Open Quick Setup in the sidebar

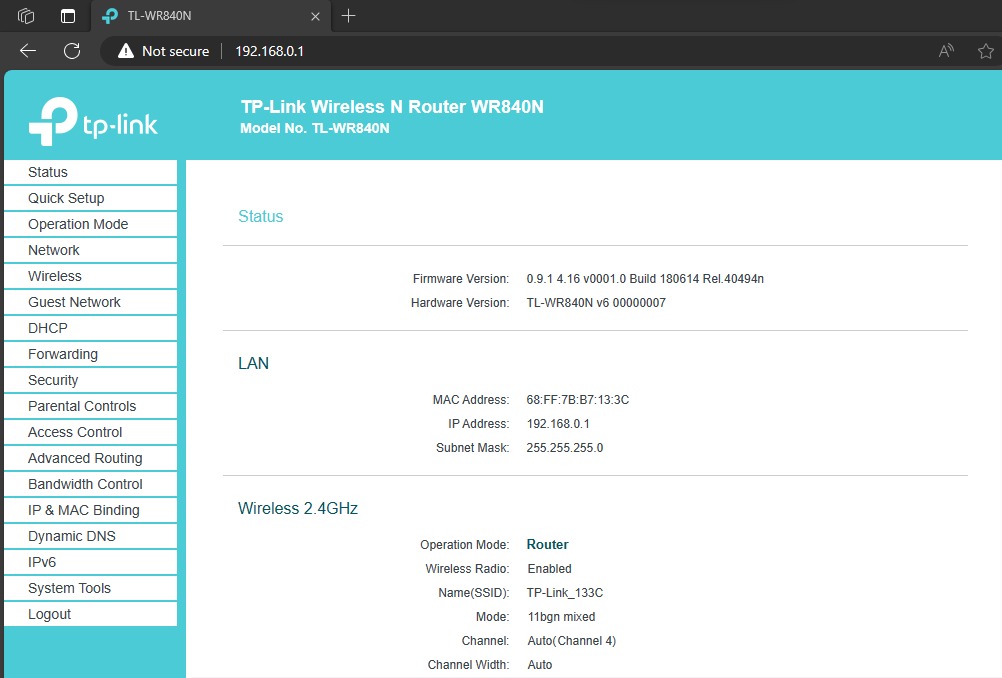pos(90,198)
